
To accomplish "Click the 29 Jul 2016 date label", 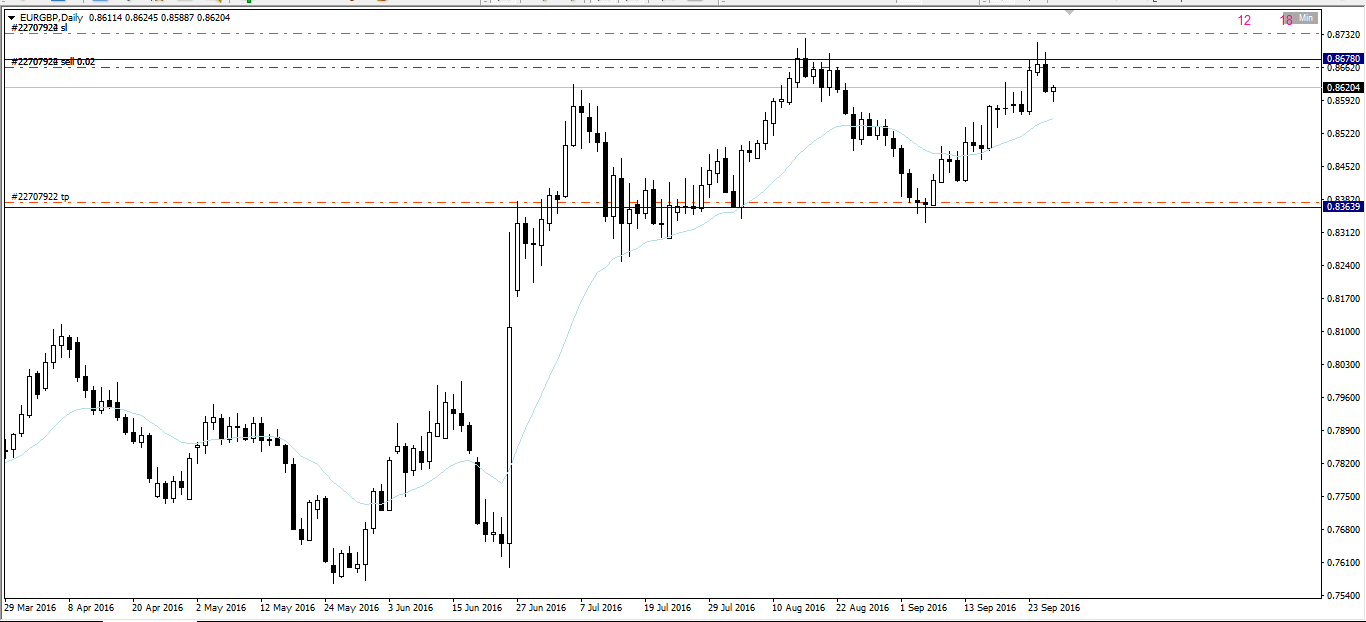I will 732,607.
